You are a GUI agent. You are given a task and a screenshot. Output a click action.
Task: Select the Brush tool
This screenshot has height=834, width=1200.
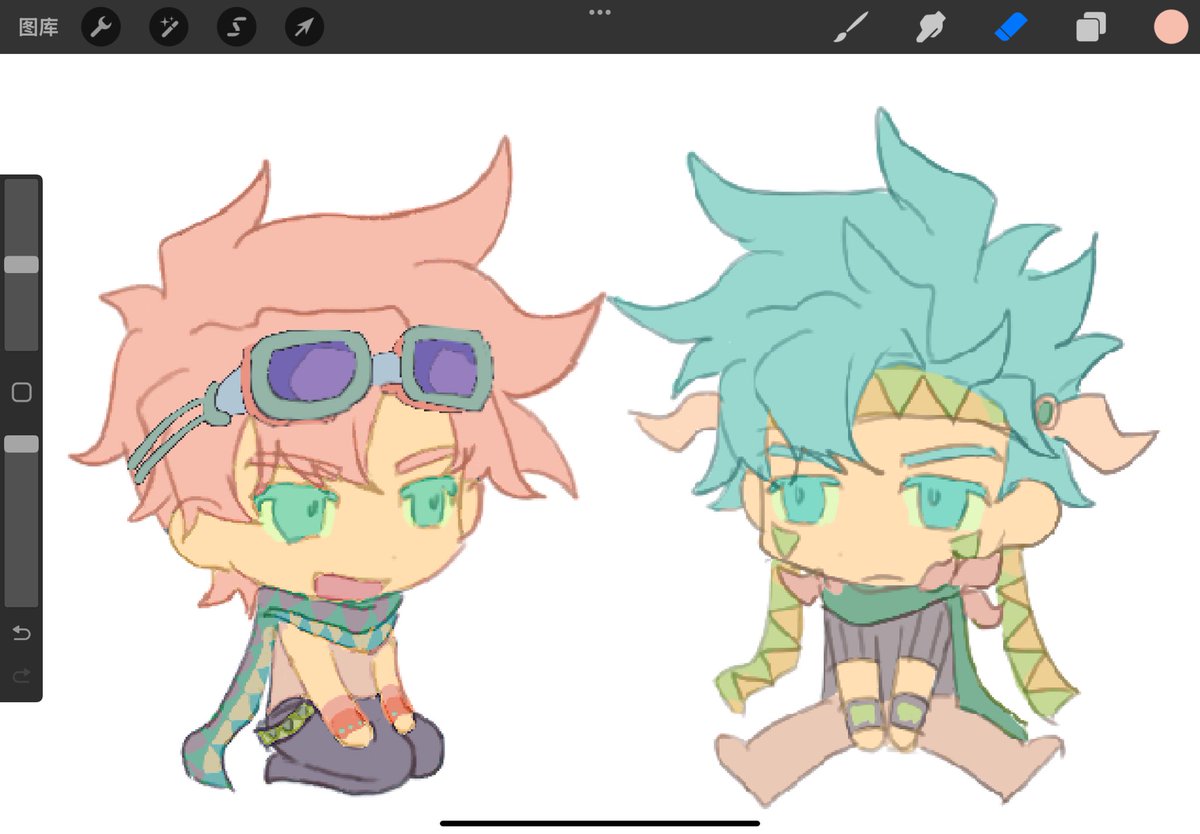(x=851, y=27)
